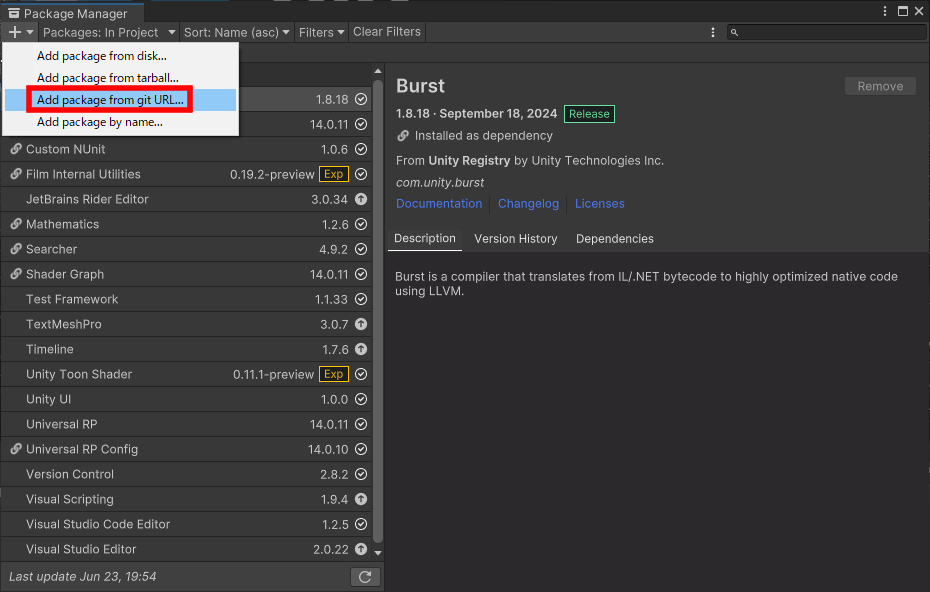Switch to the Dependencies tab

click(614, 238)
